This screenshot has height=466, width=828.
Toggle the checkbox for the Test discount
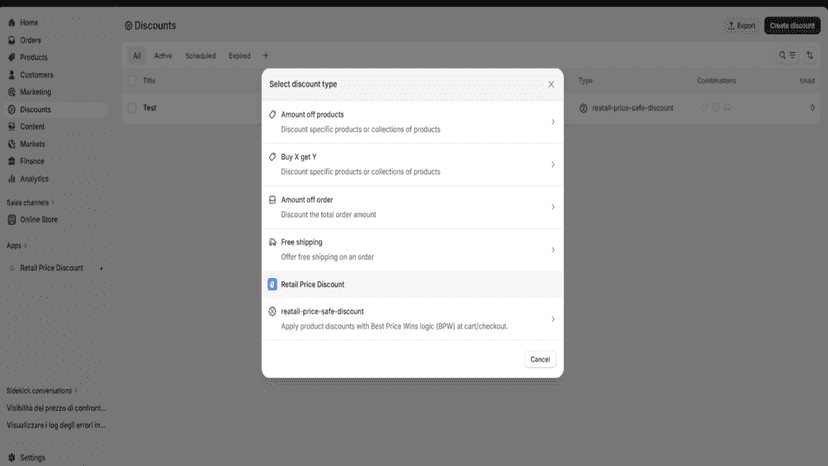coord(132,108)
